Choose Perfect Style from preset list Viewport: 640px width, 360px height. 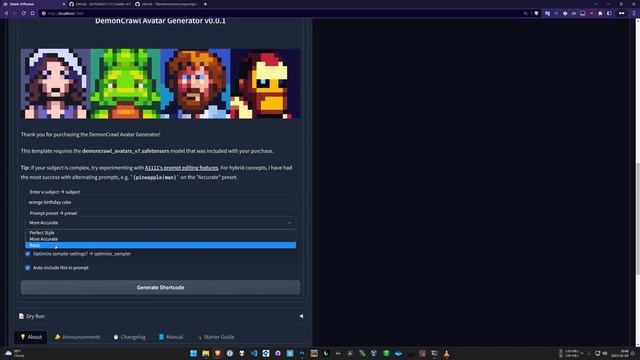tap(160, 233)
